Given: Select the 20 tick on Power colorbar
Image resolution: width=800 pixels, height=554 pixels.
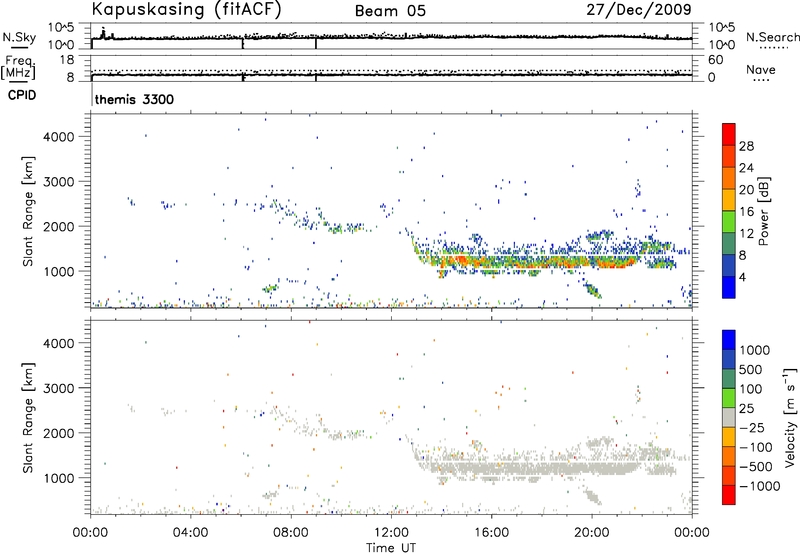Looking at the screenshot, I should (x=746, y=190).
